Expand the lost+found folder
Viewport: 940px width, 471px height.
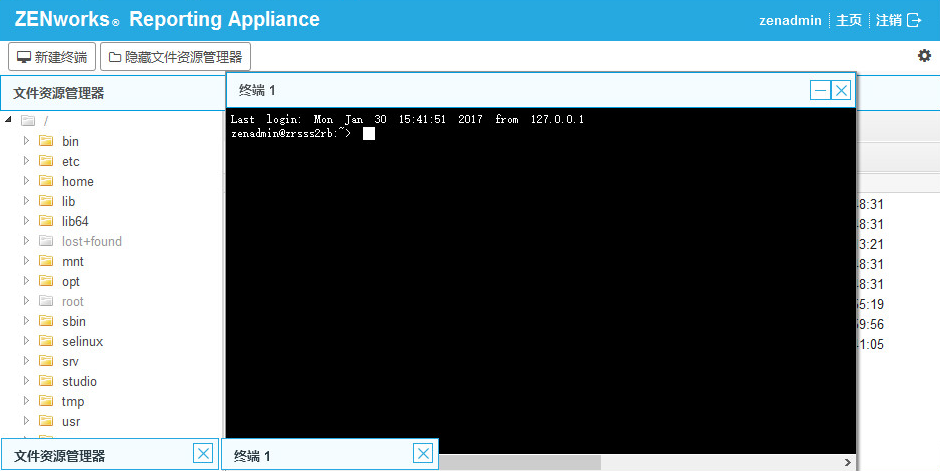[26, 241]
